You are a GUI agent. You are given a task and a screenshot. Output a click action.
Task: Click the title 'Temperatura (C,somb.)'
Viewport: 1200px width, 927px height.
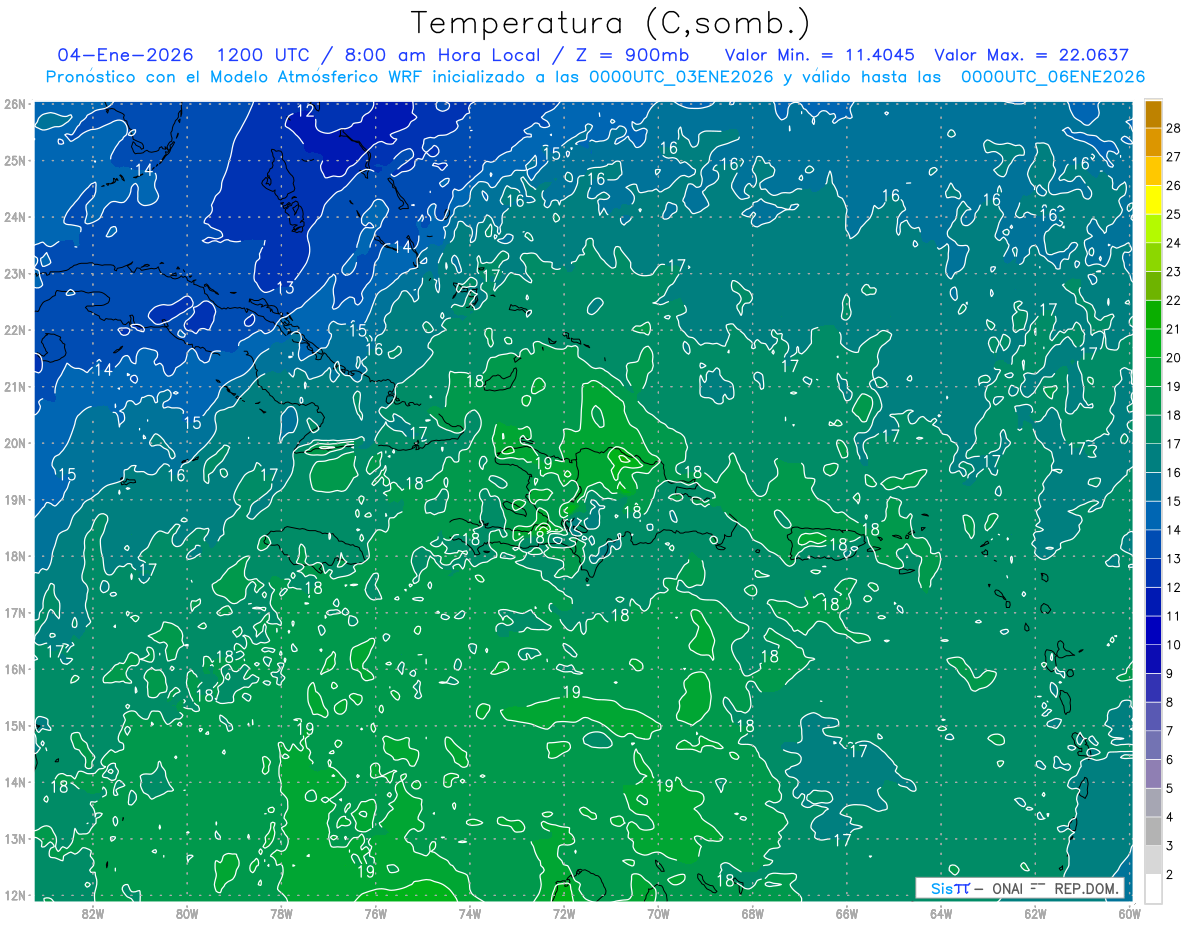coord(611,23)
